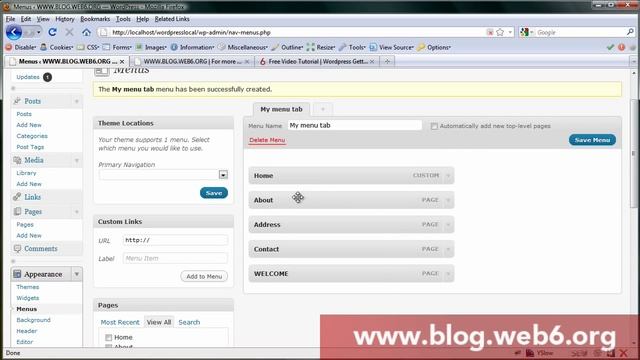The width and height of the screenshot is (640, 360).
Task: Open the History menu
Action: [64, 19]
